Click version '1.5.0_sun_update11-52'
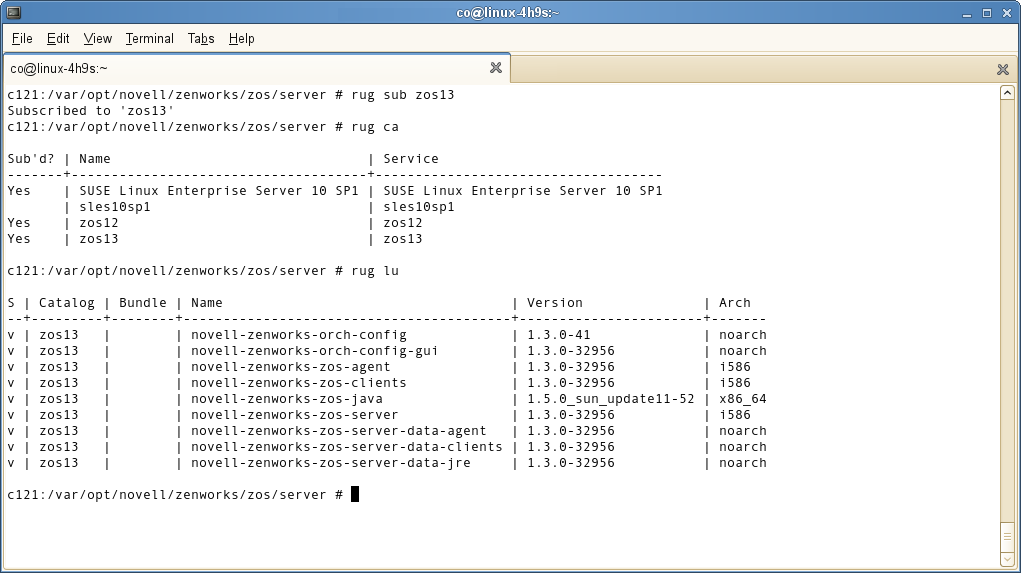This screenshot has height=573, width=1021. click(611, 398)
